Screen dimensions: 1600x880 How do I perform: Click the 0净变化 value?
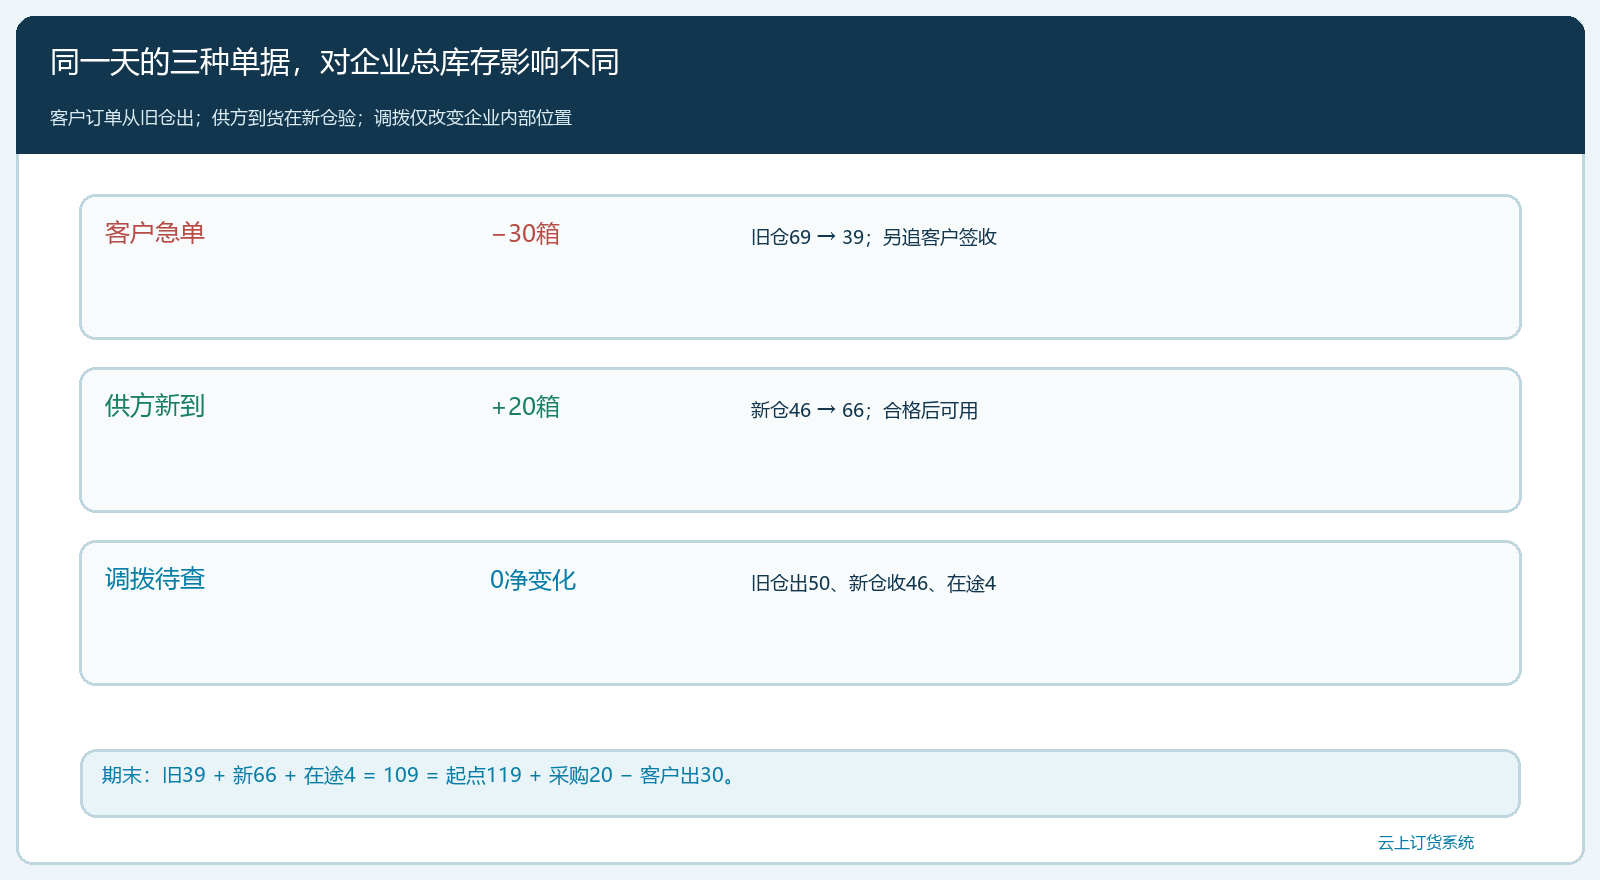[x=533, y=580]
